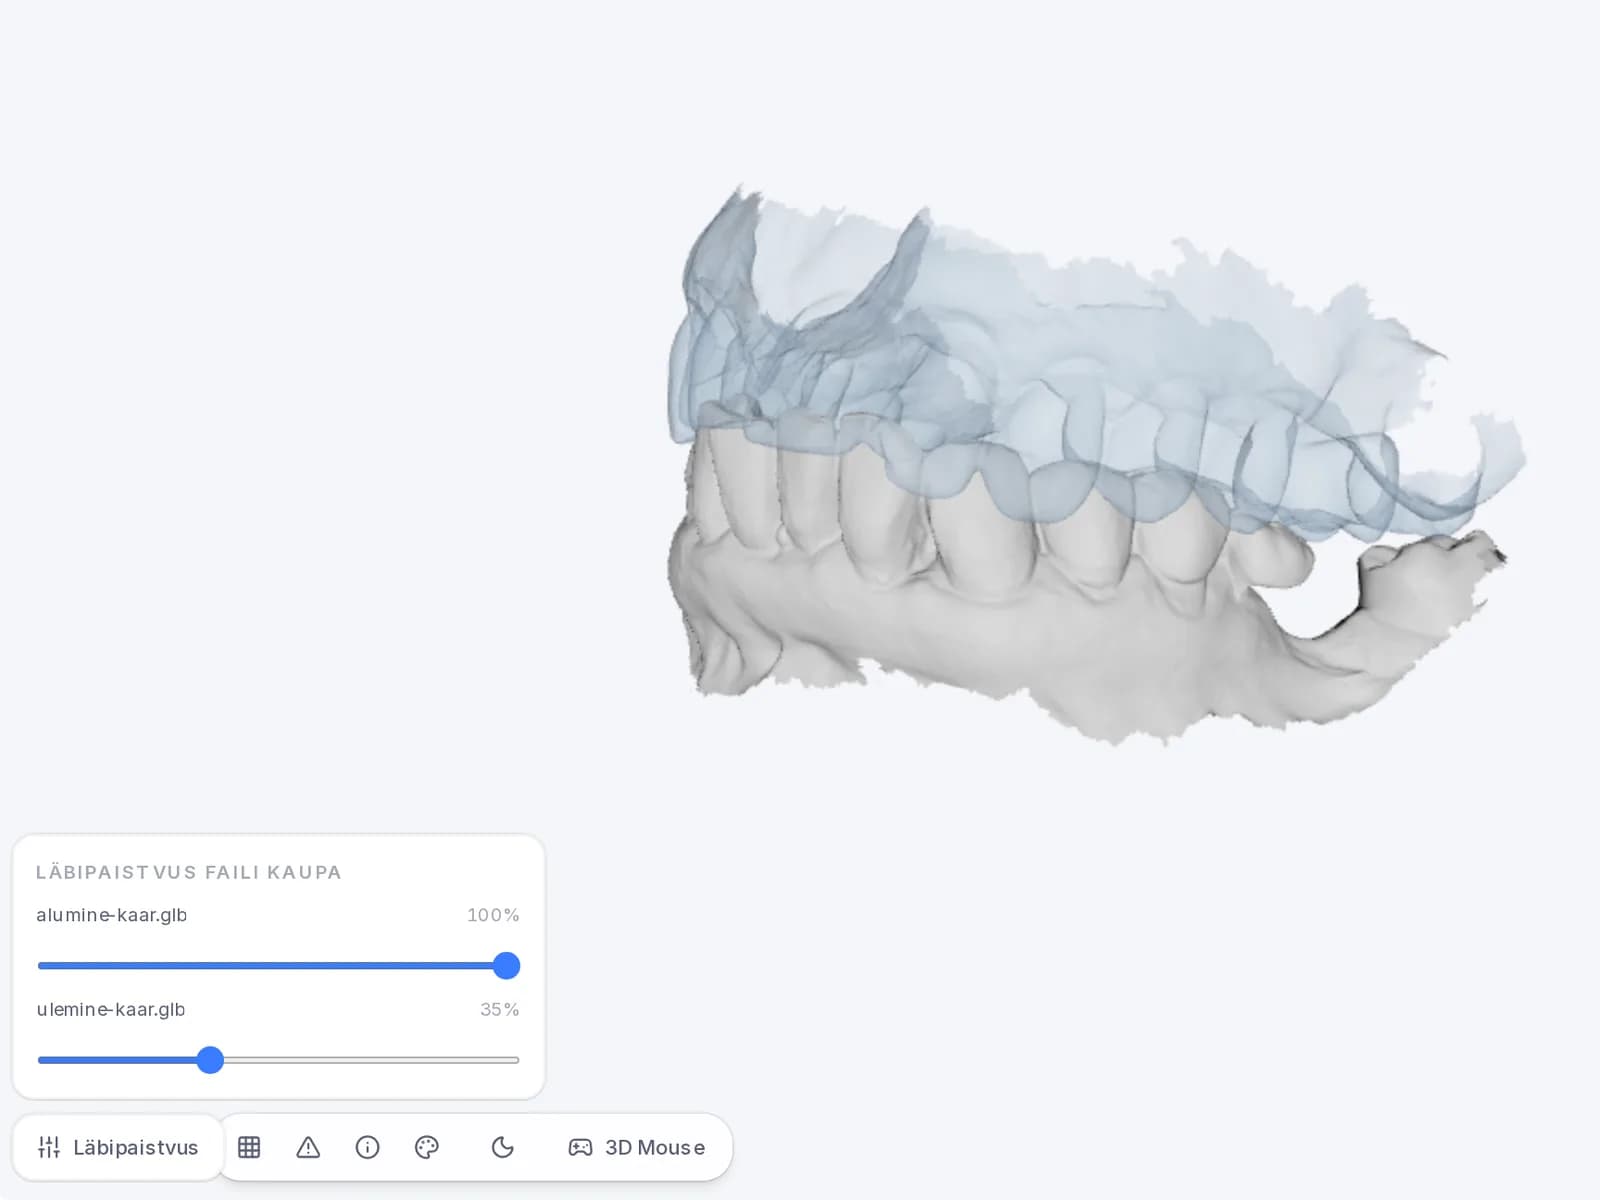Toggle the grid display icon

[x=249, y=1147]
